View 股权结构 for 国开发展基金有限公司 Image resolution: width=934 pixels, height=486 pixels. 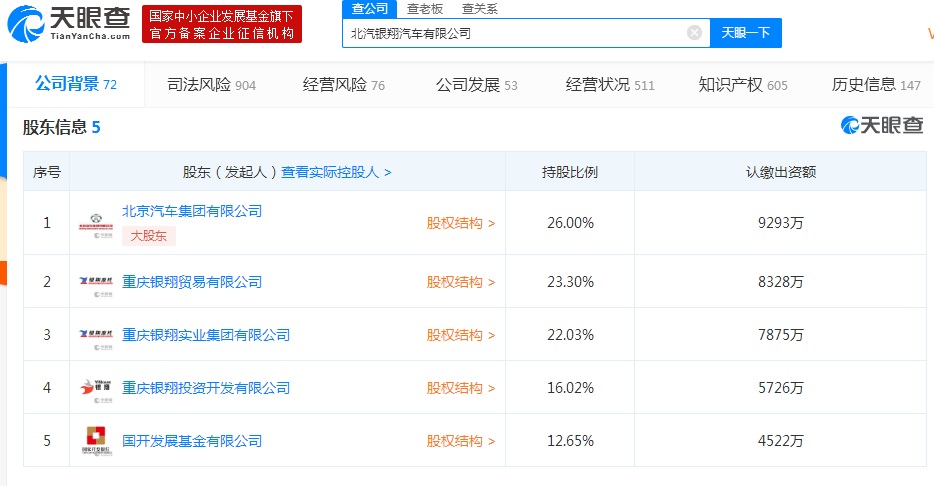[x=460, y=441]
